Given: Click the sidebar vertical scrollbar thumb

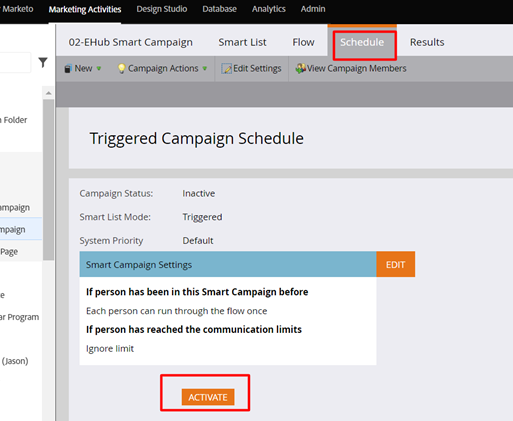Looking at the screenshot, I should coord(49,180).
